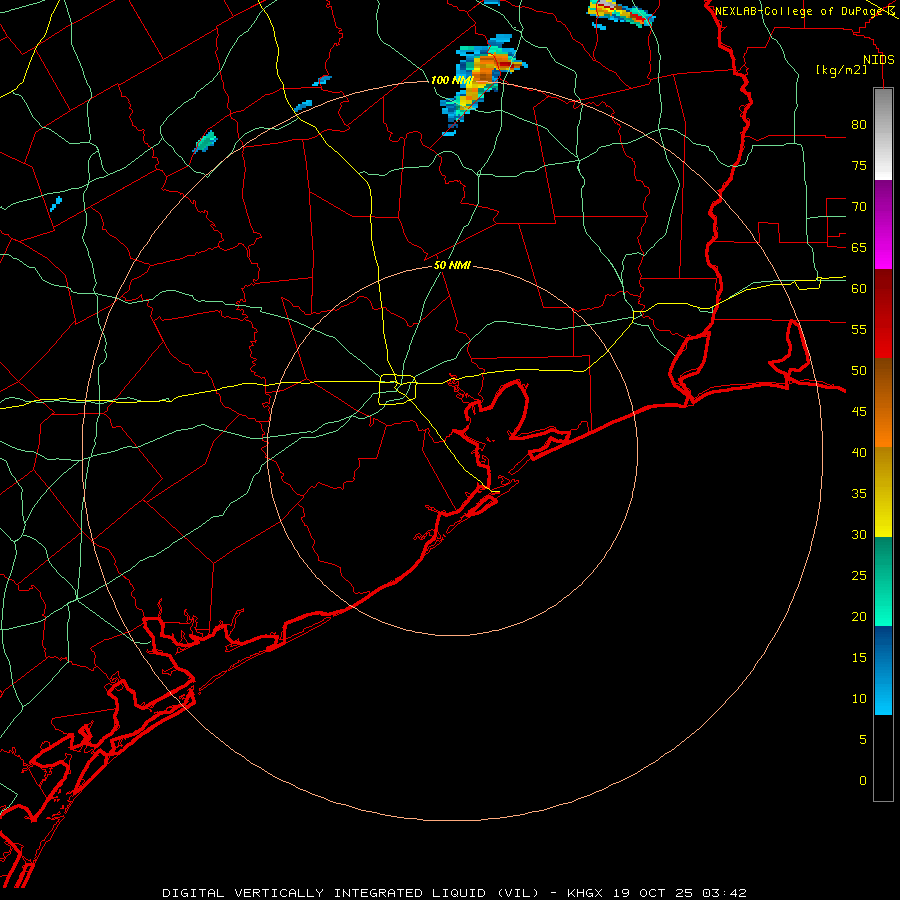The width and height of the screenshot is (900, 900).
Task: Click the 50 value on the scale
Action: tap(859, 371)
